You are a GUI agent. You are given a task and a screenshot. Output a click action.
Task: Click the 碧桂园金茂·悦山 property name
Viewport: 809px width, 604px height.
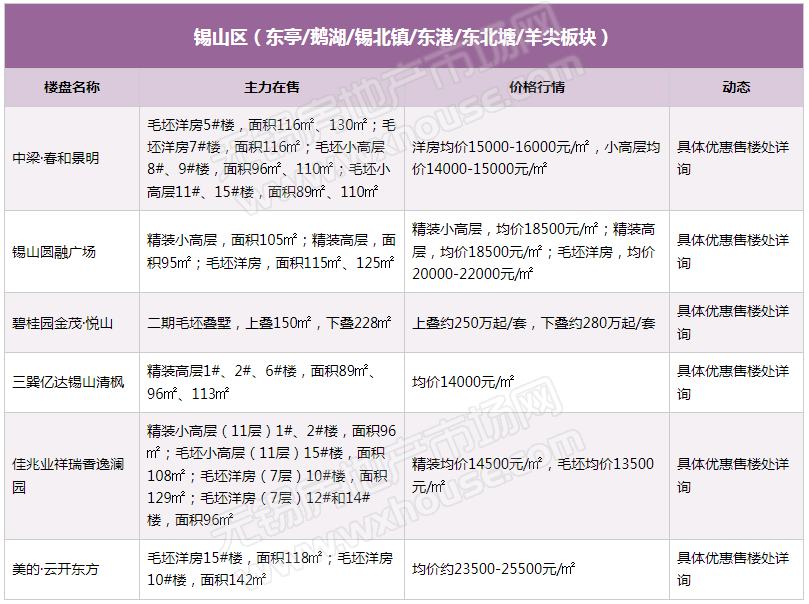(x=62, y=323)
